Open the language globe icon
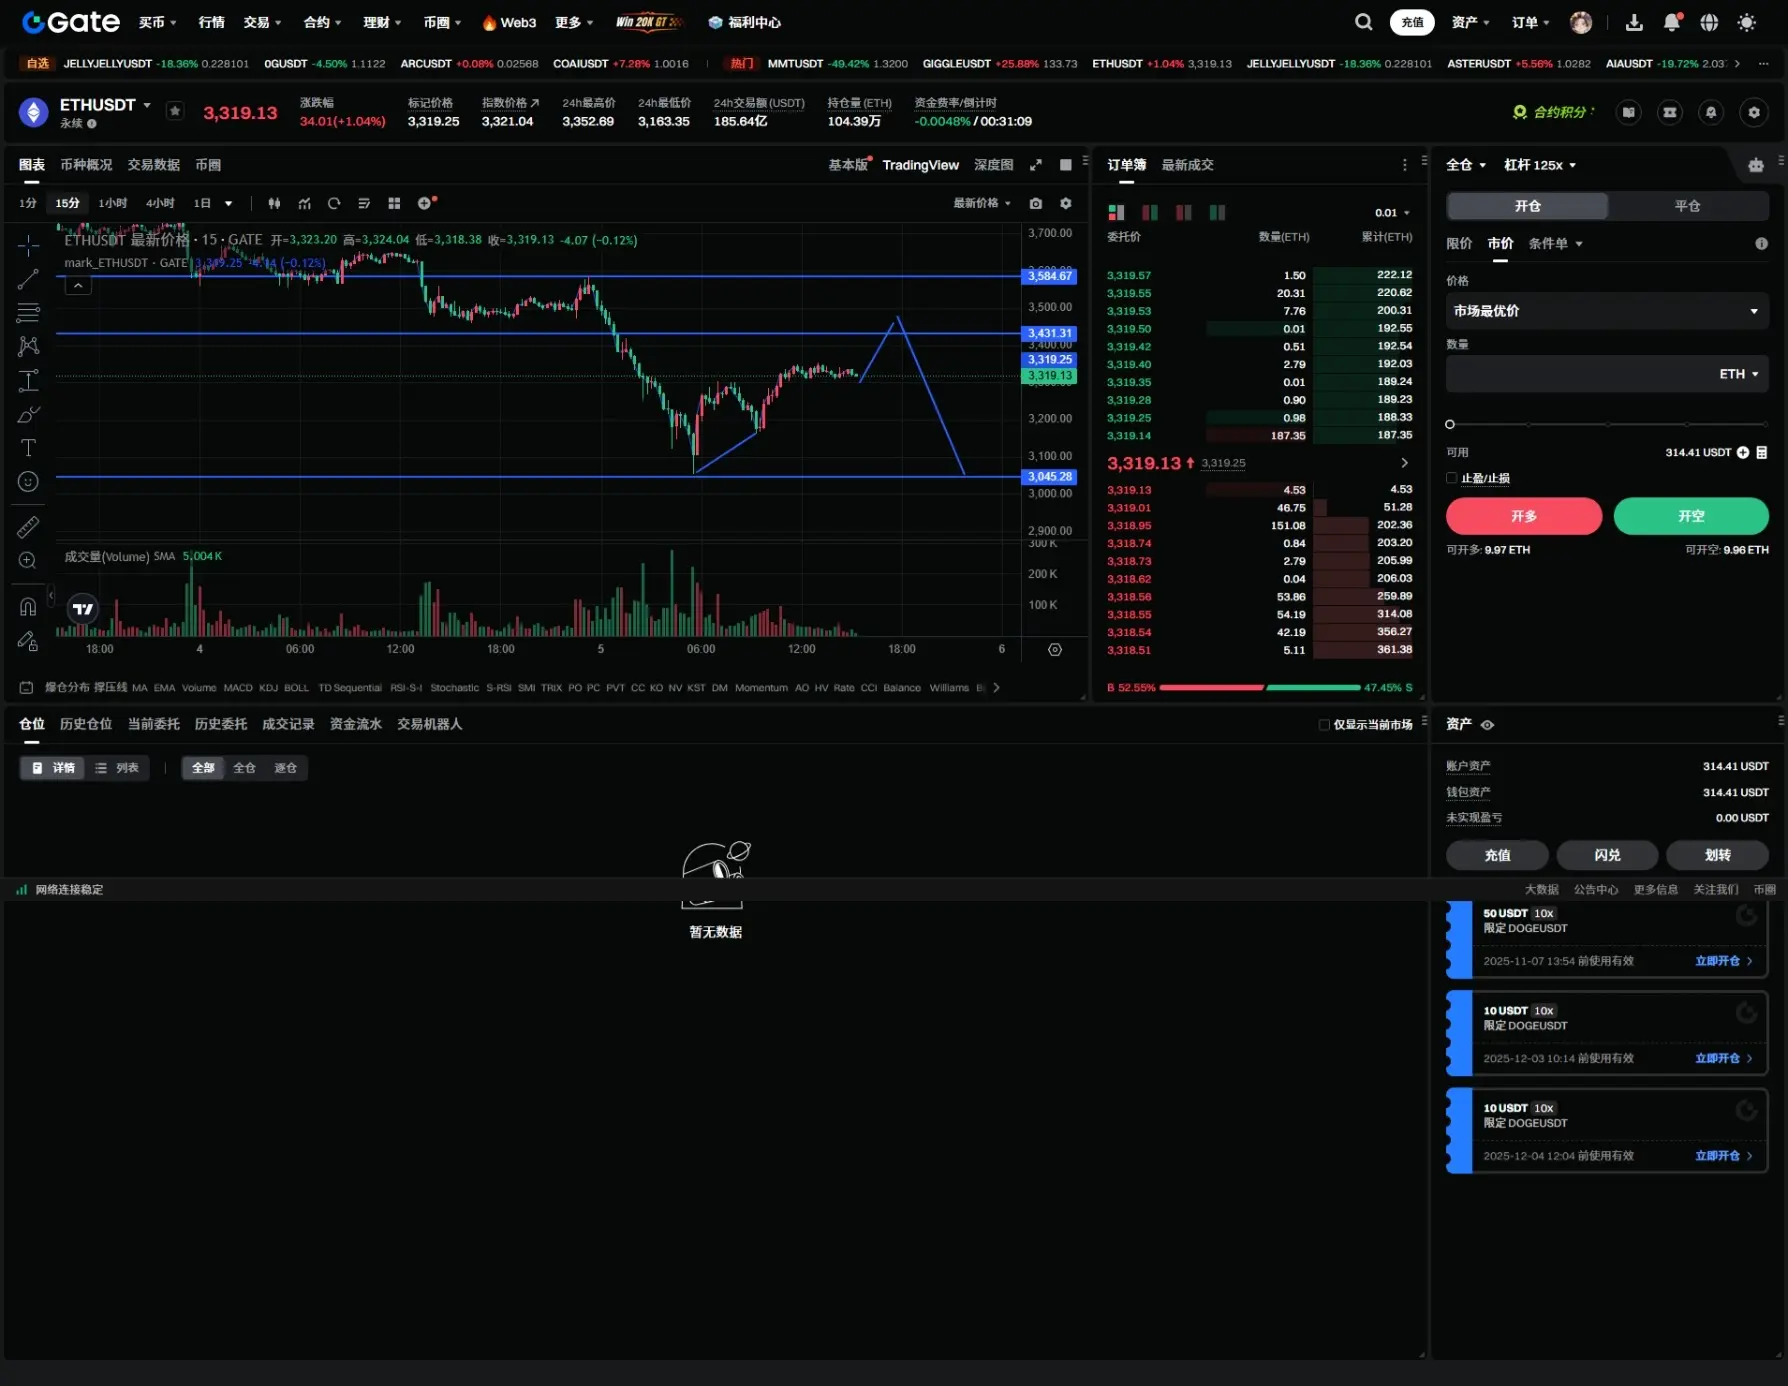Image resolution: width=1788 pixels, height=1386 pixels. [1709, 22]
